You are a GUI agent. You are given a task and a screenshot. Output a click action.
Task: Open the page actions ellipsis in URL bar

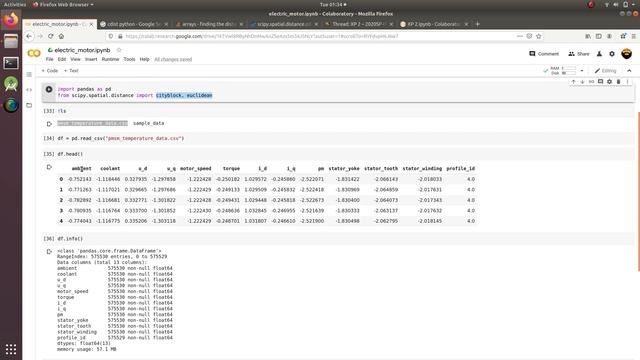[x=520, y=36]
